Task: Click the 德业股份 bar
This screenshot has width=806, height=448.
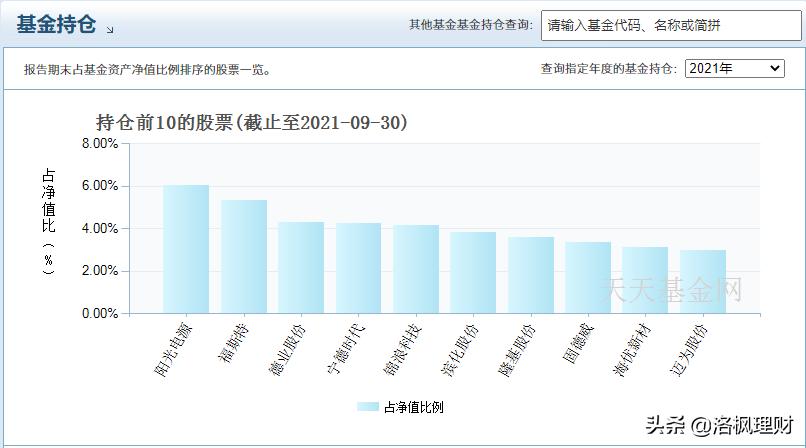Action: pos(301,268)
